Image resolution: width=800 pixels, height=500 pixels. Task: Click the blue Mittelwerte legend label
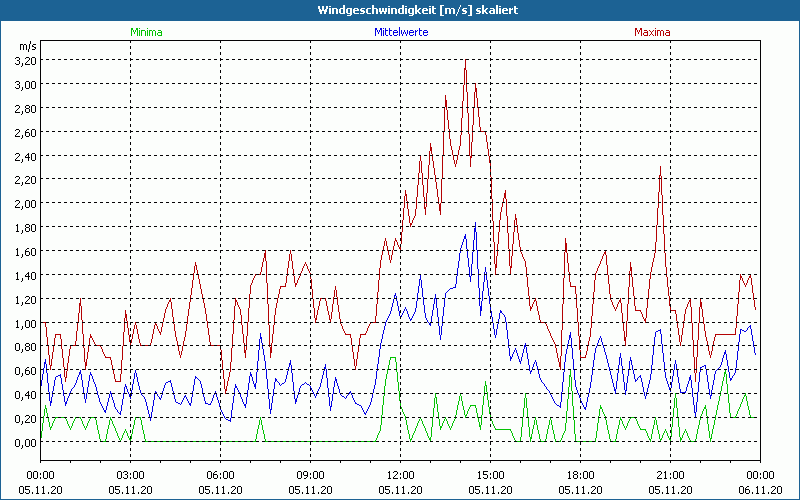point(401,32)
